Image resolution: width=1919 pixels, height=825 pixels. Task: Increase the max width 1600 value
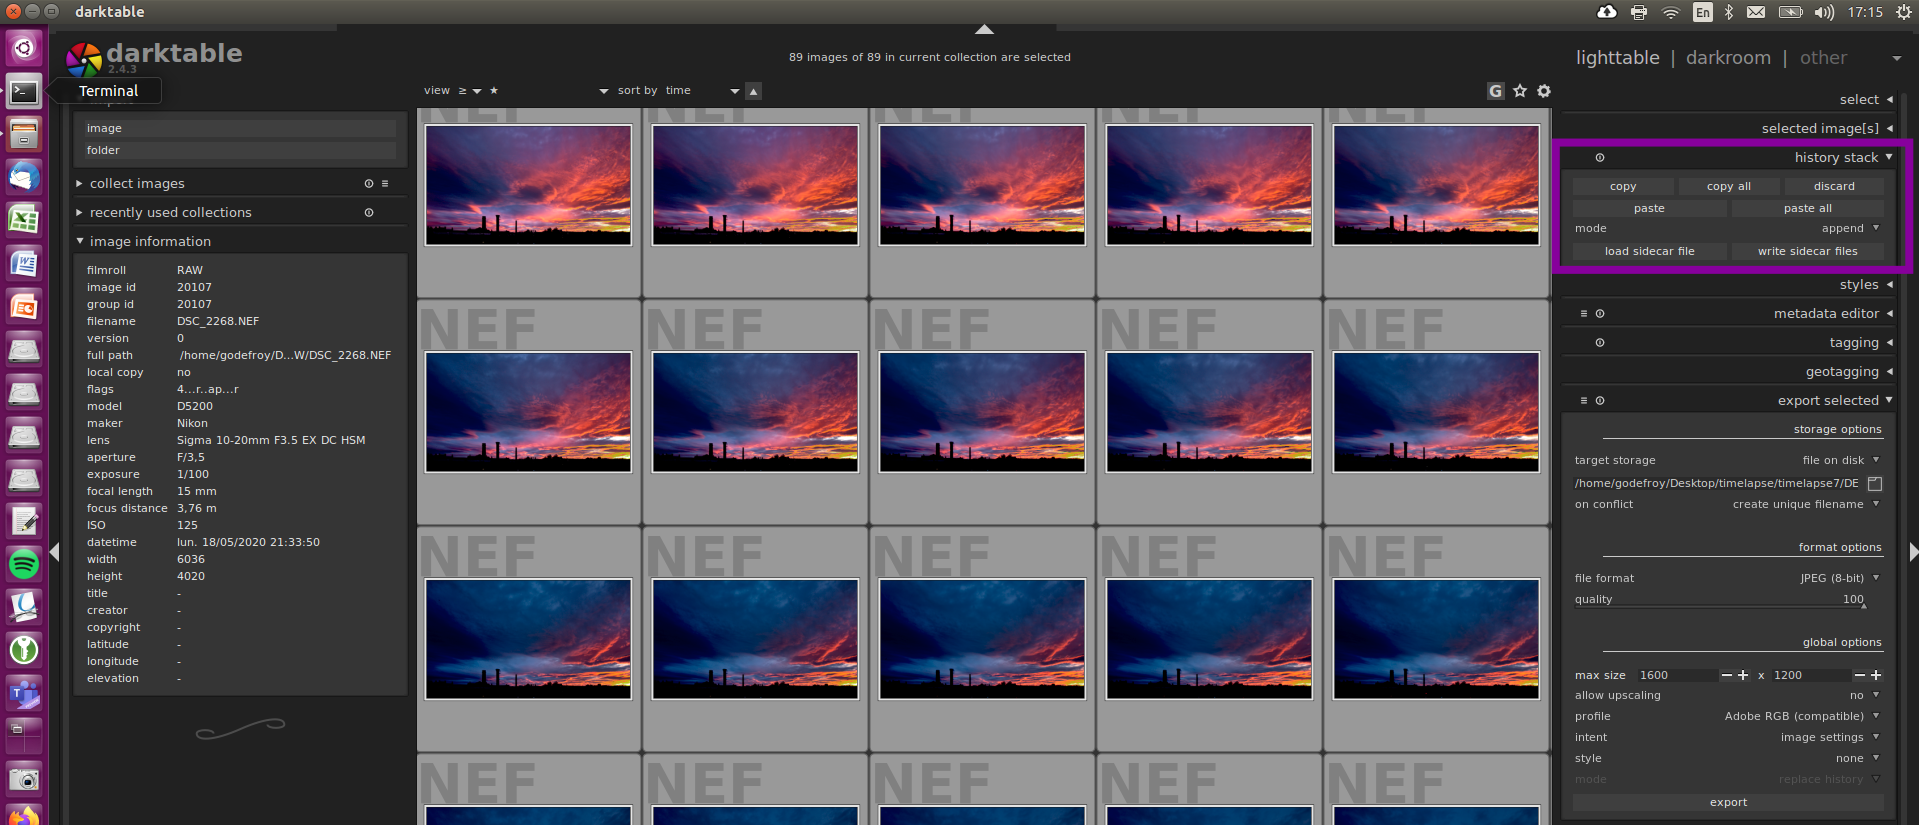(x=1743, y=676)
